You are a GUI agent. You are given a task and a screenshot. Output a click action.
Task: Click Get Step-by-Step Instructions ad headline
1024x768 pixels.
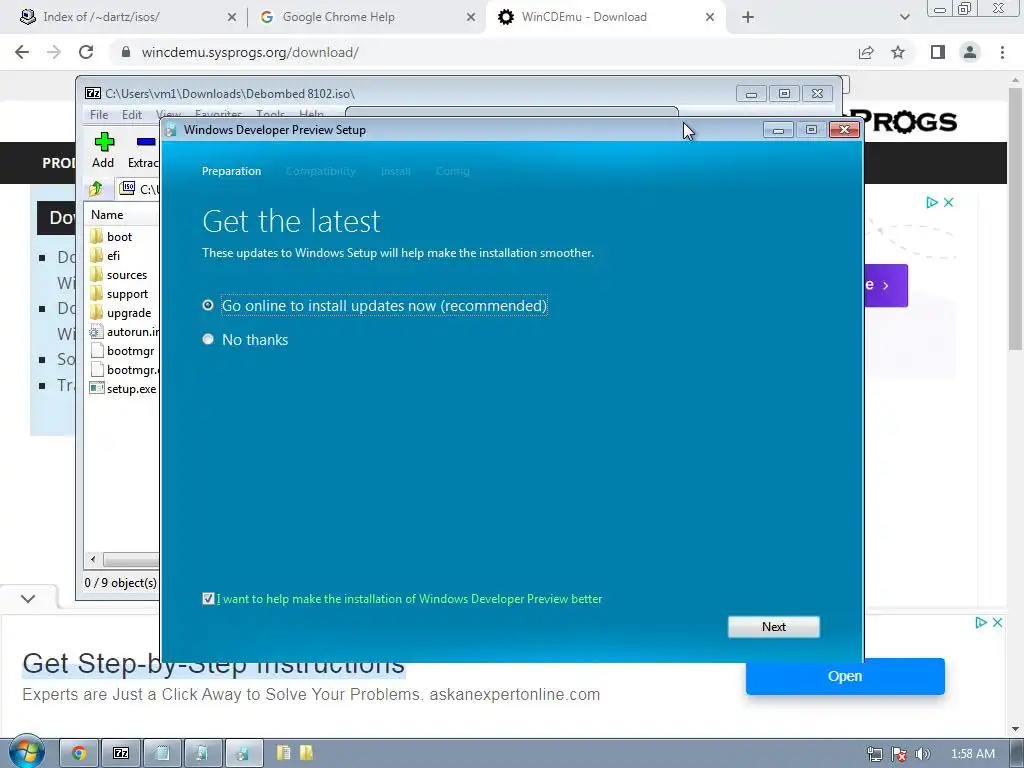214,664
